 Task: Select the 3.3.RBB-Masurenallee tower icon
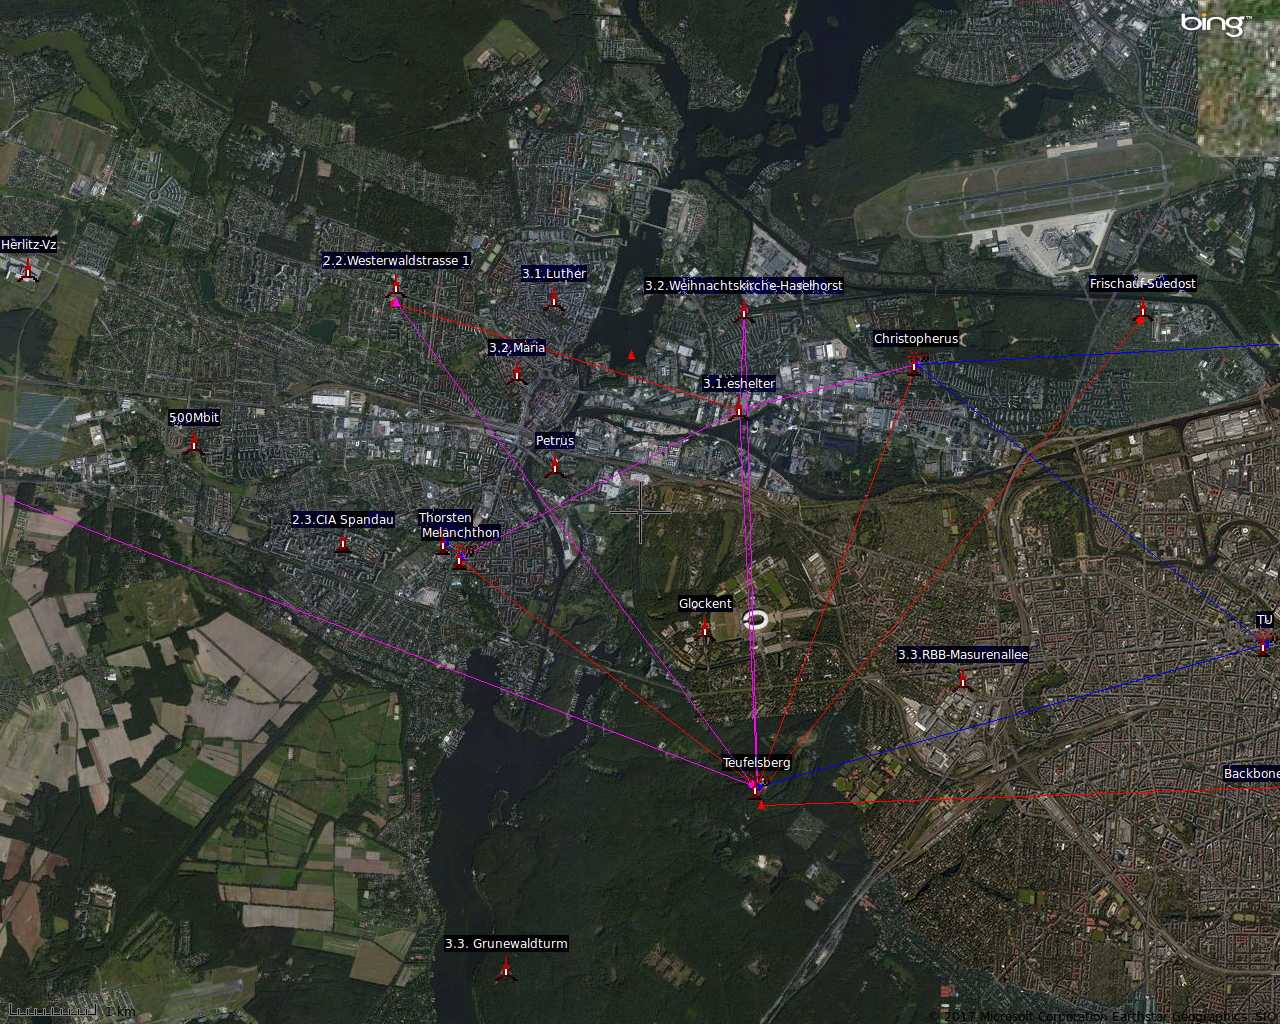(963, 680)
